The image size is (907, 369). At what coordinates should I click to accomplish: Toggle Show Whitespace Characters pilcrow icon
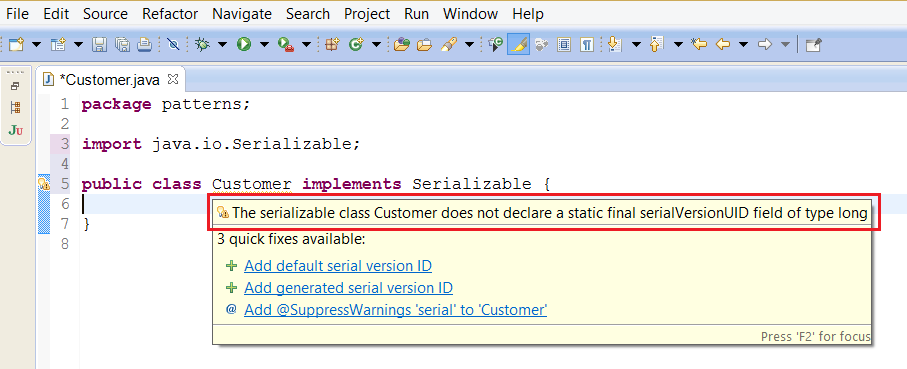pyautogui.click(x=587, y=44)
